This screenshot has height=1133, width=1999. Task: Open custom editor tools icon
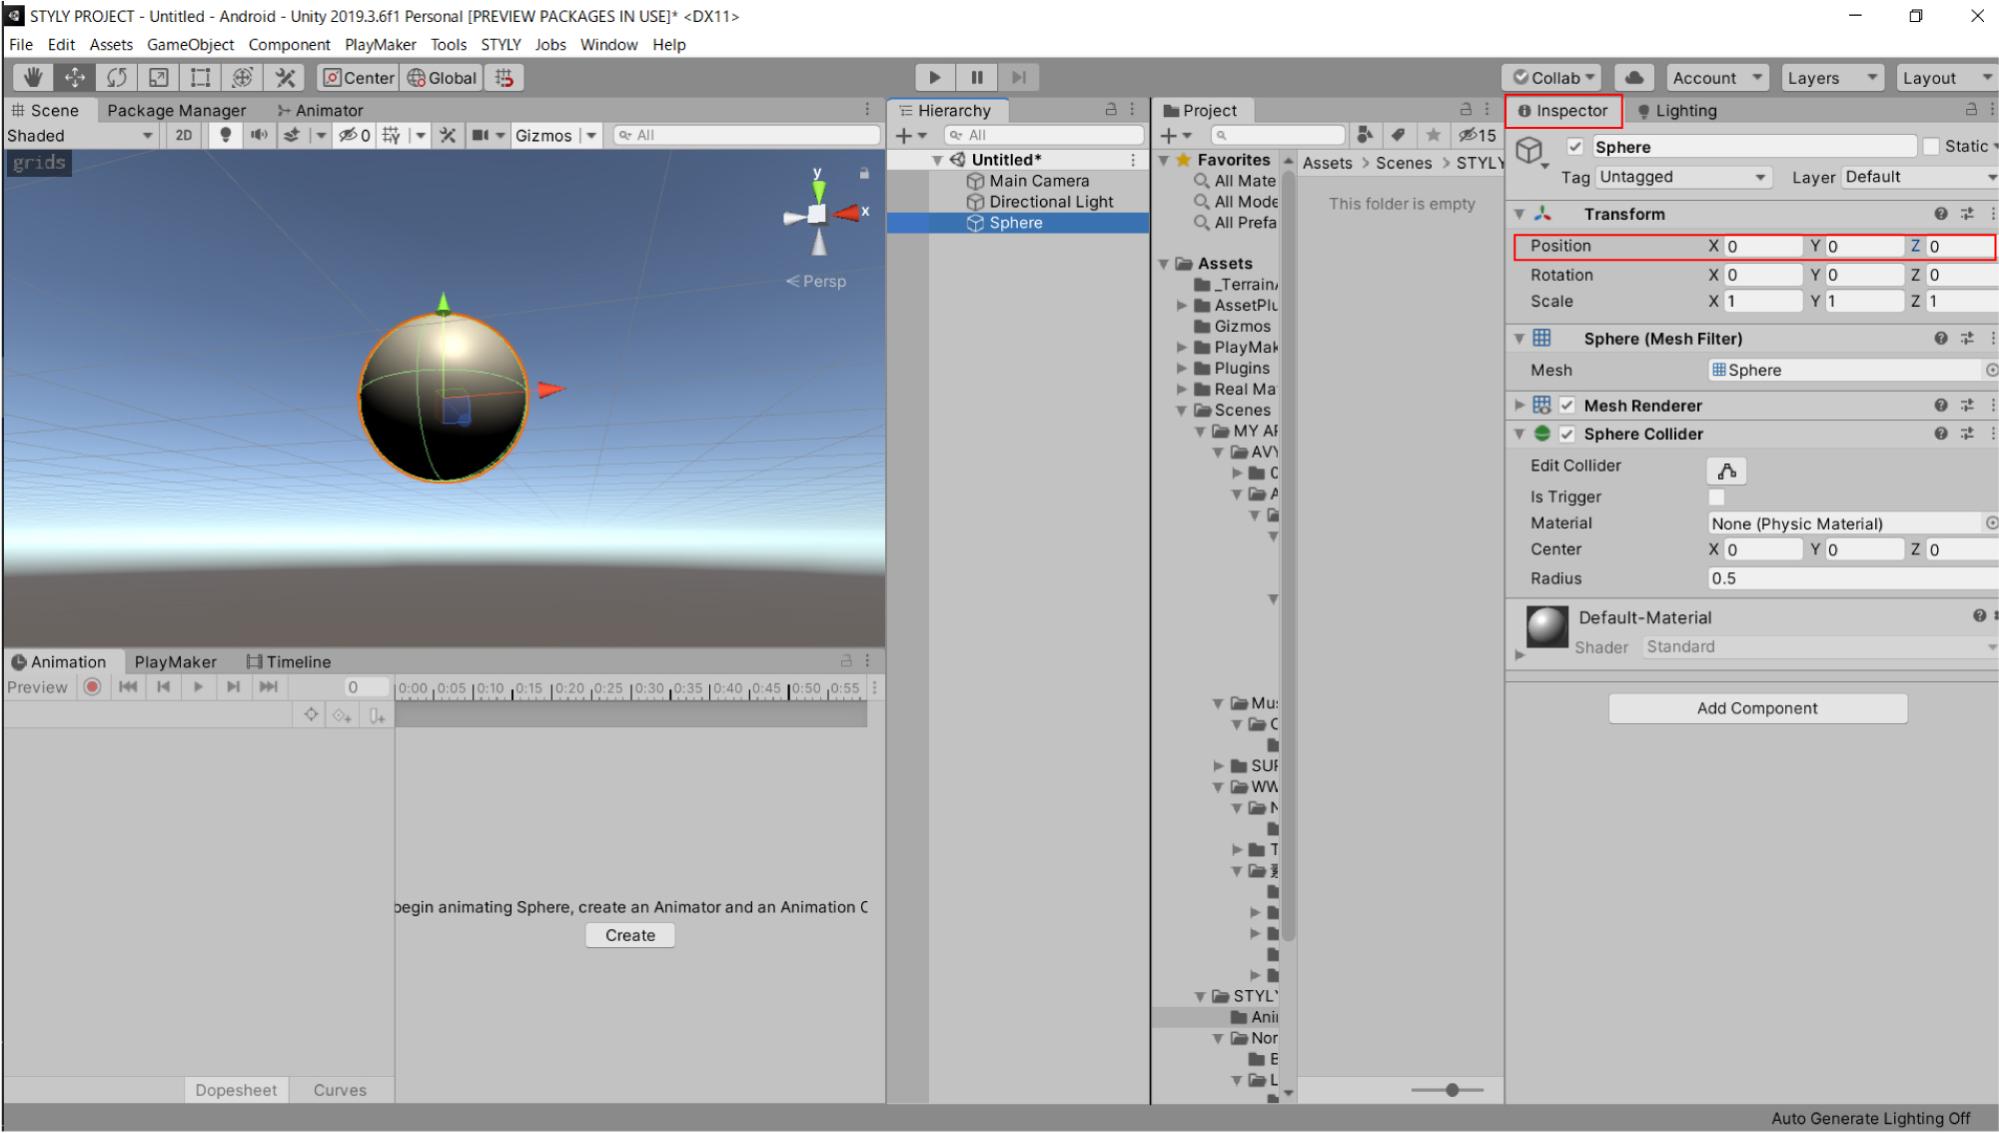coord(285,77)
